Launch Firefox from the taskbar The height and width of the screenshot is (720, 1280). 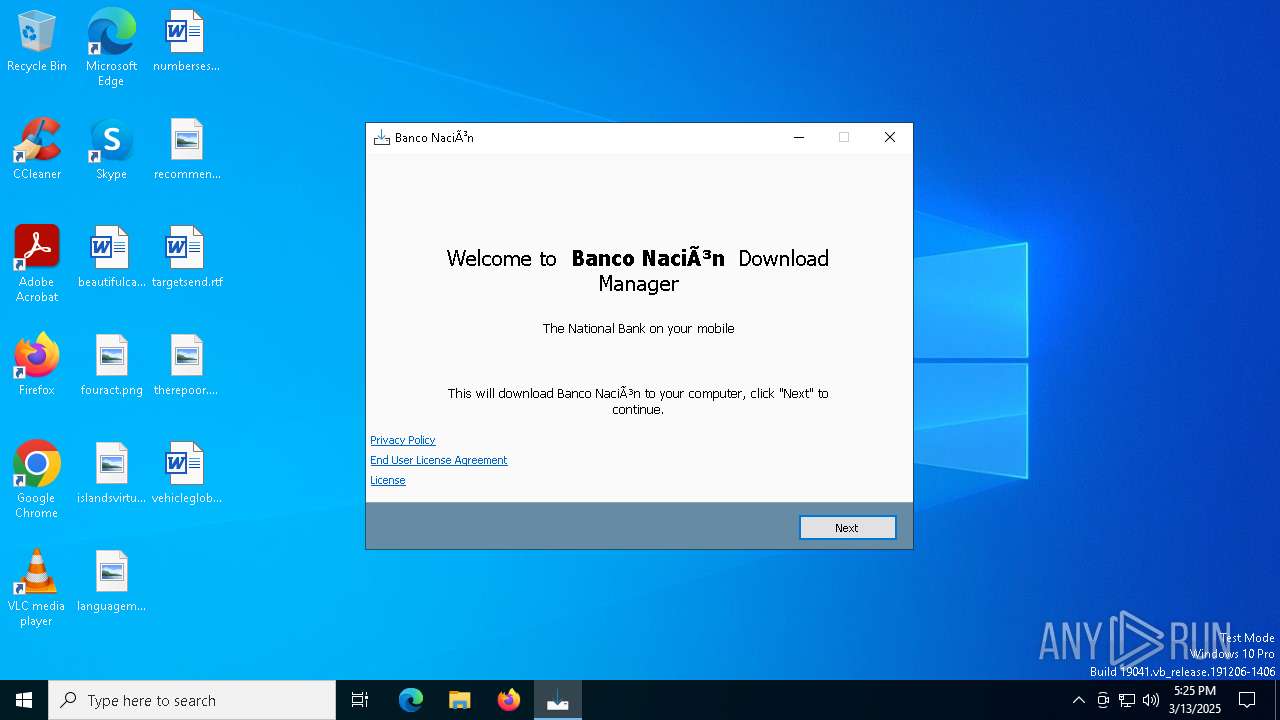509,700
